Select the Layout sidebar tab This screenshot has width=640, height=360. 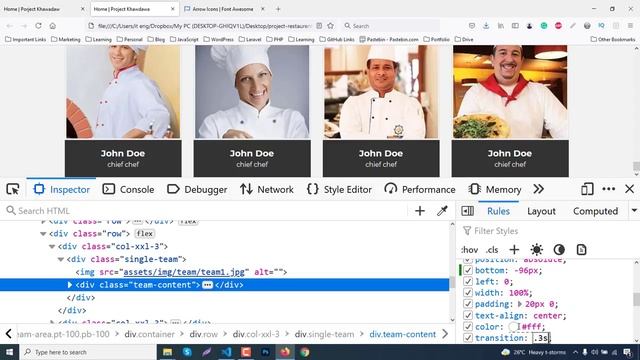point(541,211)
